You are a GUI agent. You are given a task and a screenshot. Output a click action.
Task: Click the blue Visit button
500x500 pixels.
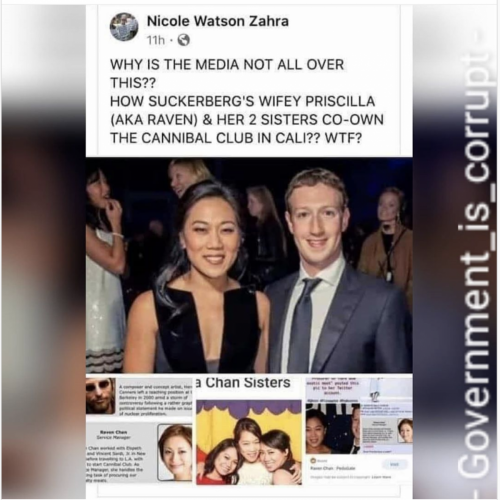(395, 464)
